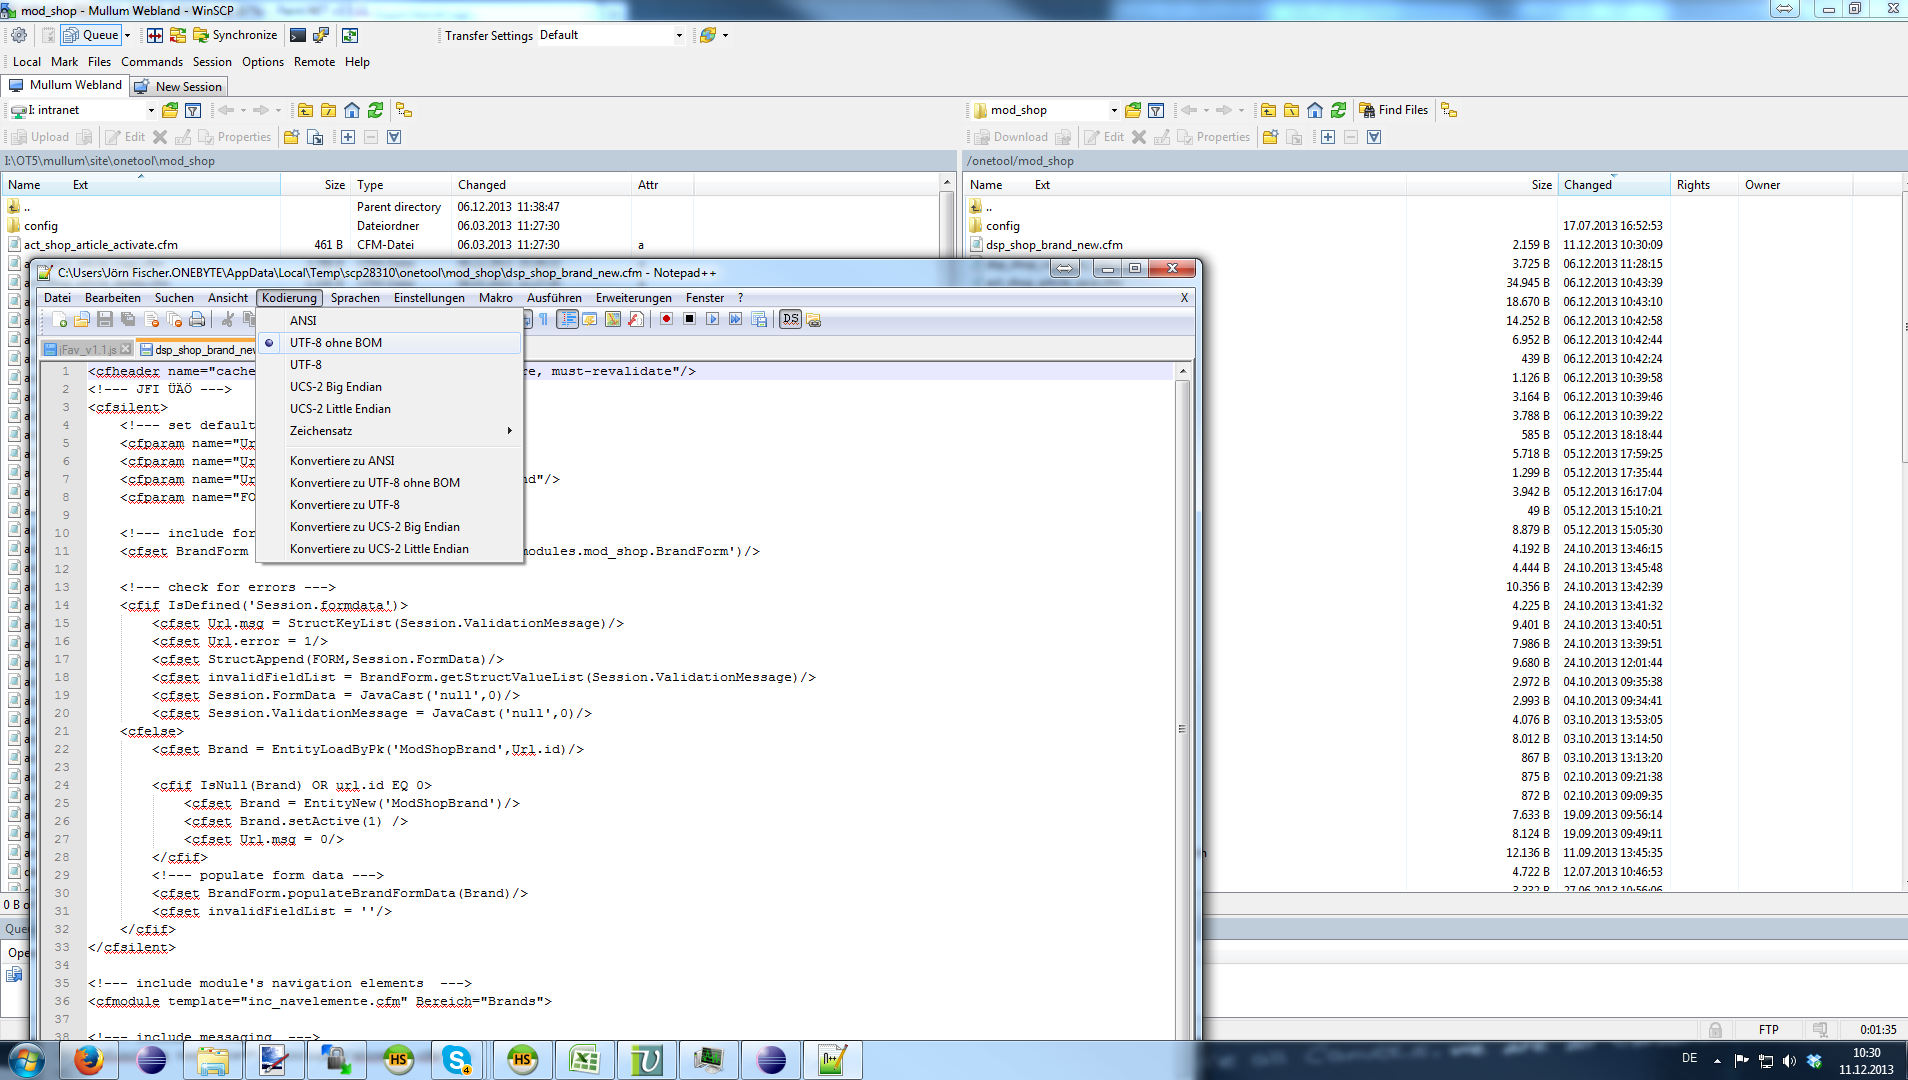Click the local panel home directory icon
This screenshot has height=1080, width=1908.
352,110
